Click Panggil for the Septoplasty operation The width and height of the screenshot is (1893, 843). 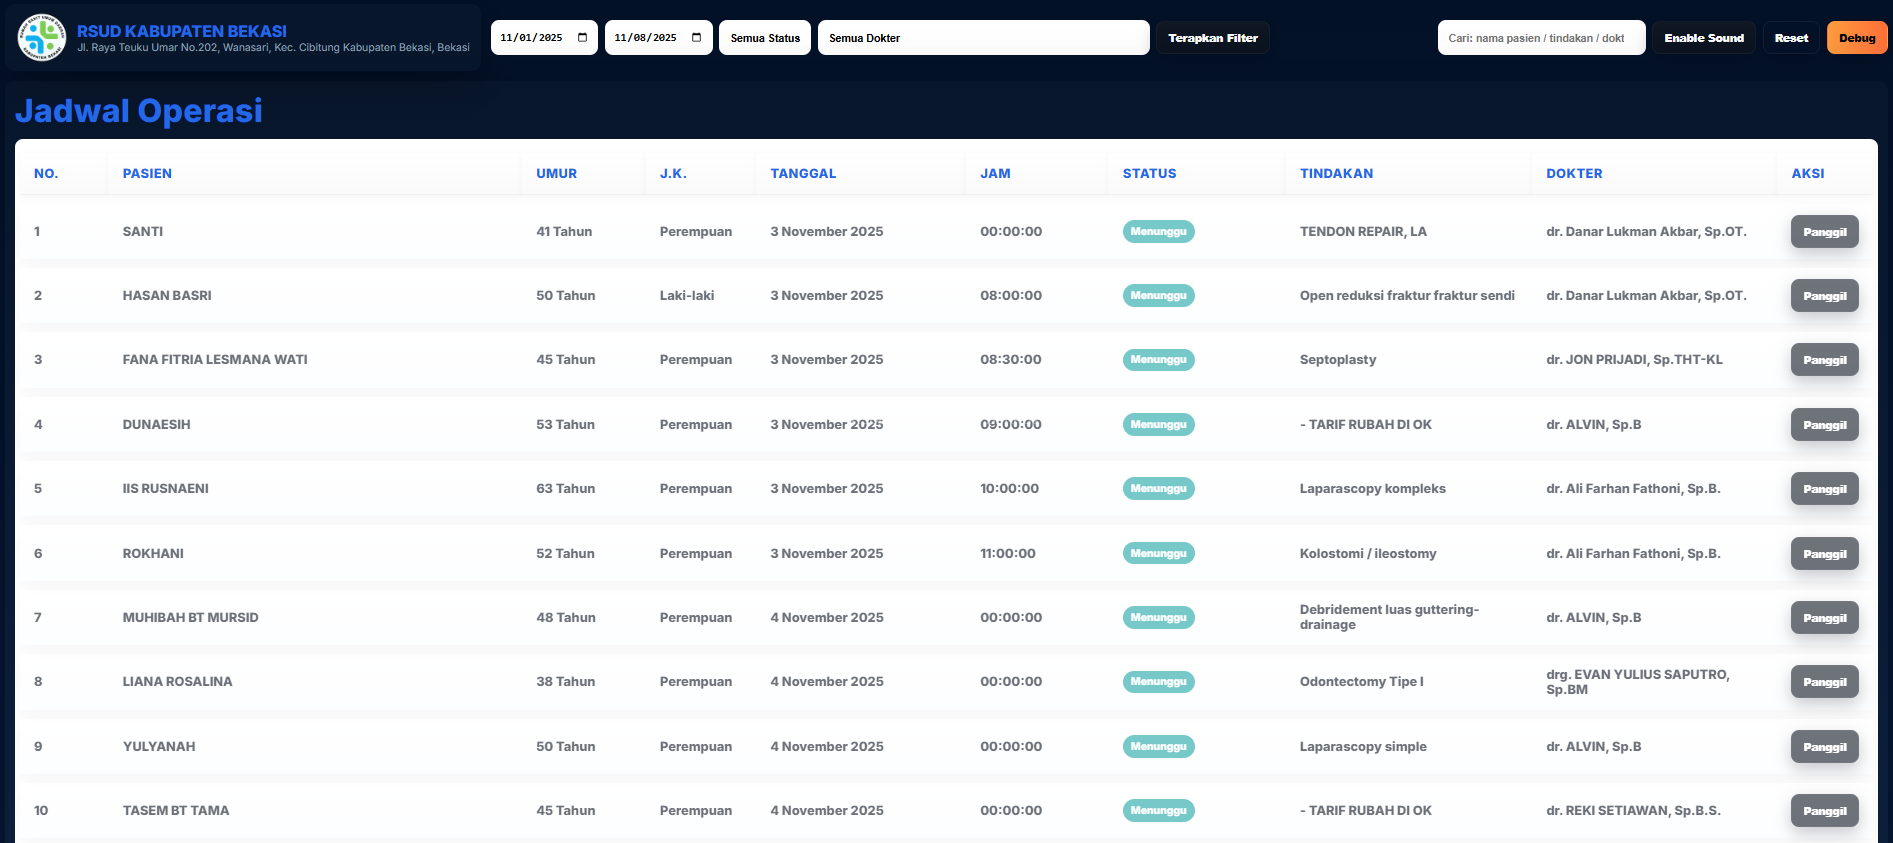pos(1824,360)
